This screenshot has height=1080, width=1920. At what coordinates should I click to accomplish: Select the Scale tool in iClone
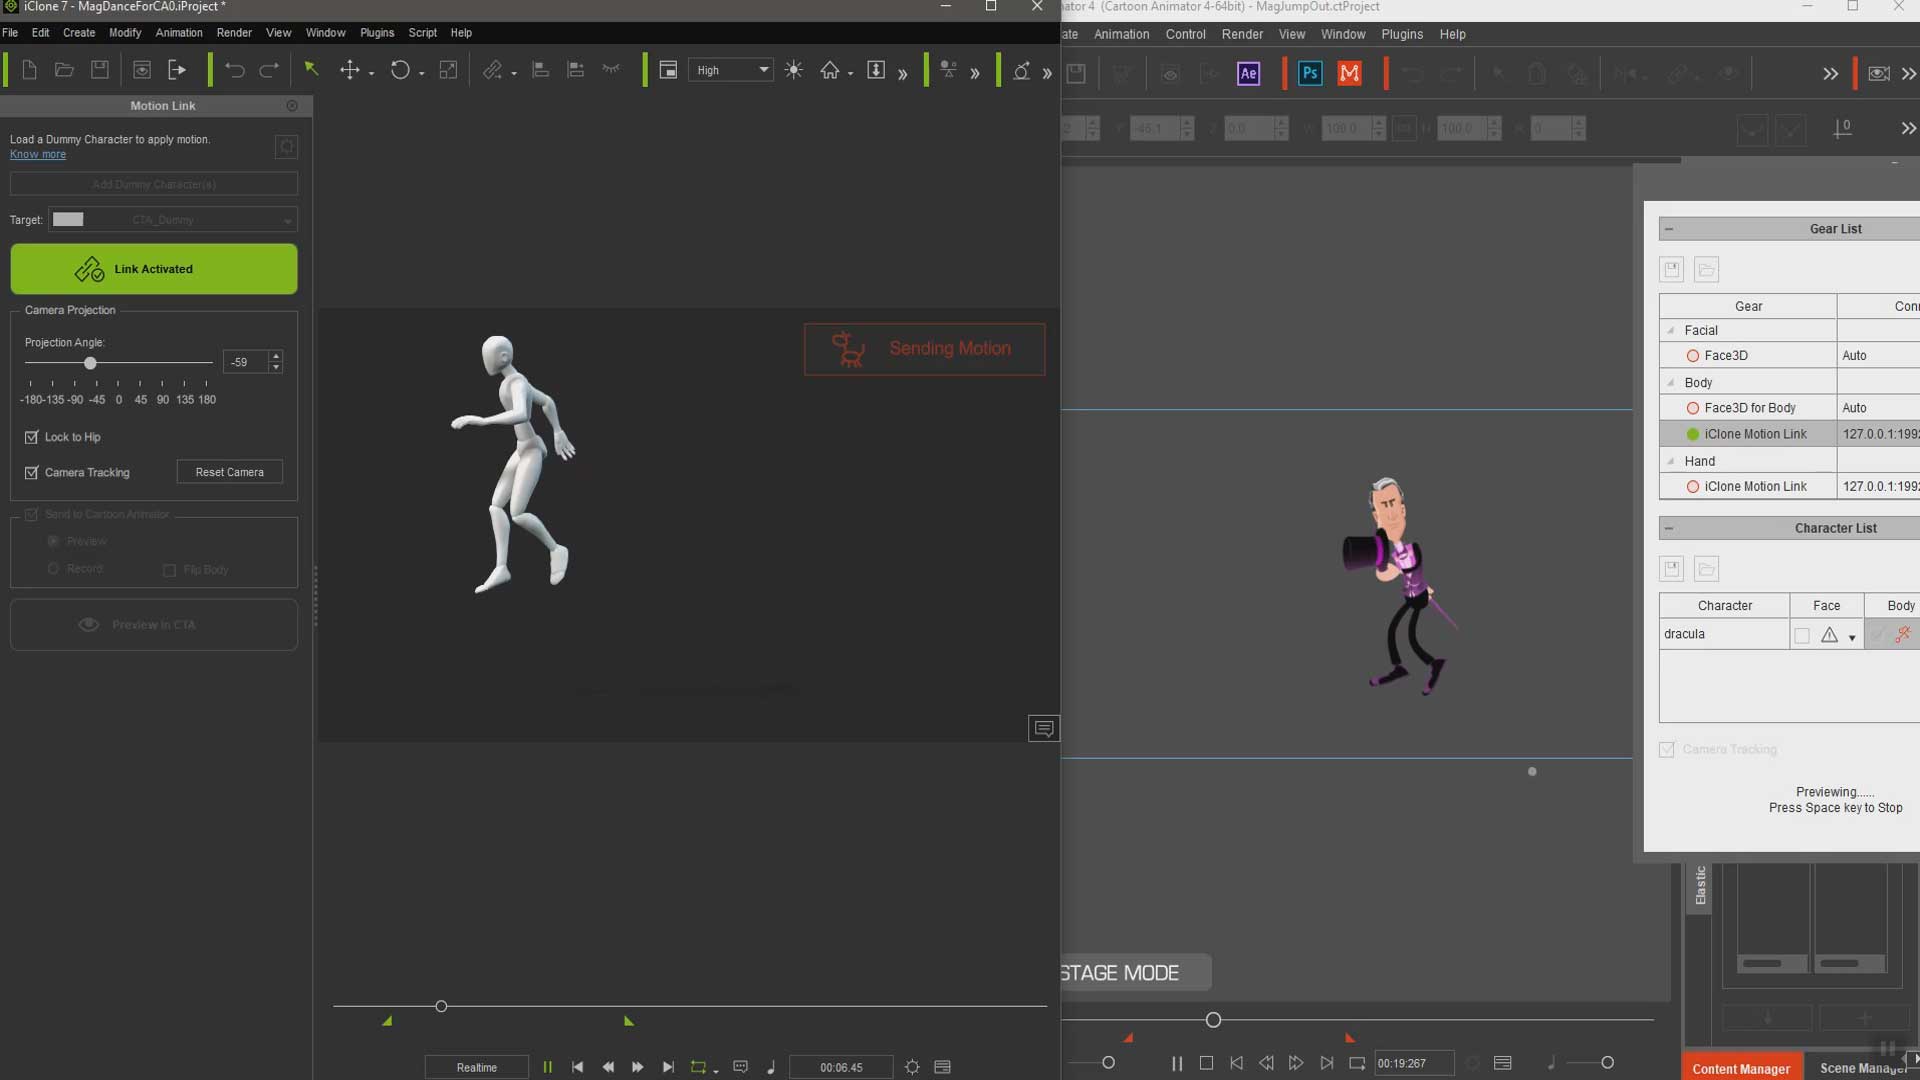tap(449, 70)
